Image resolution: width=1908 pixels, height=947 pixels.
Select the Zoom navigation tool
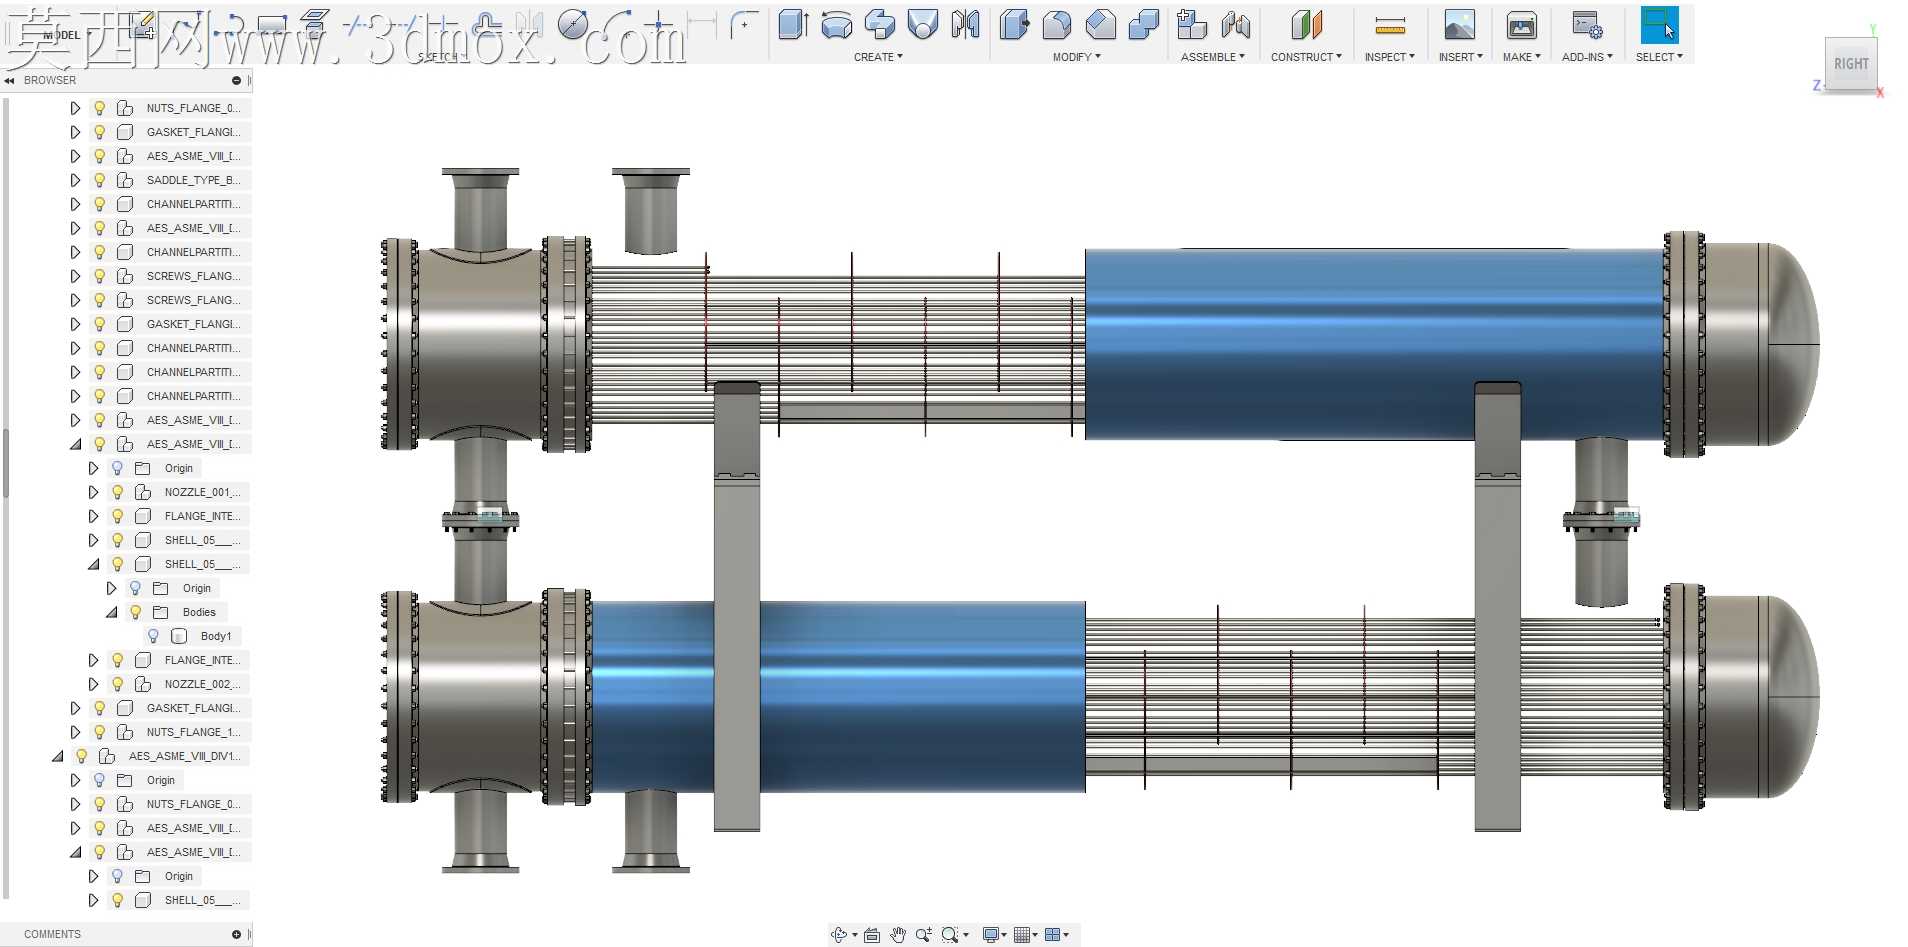(x=923, y=935)
